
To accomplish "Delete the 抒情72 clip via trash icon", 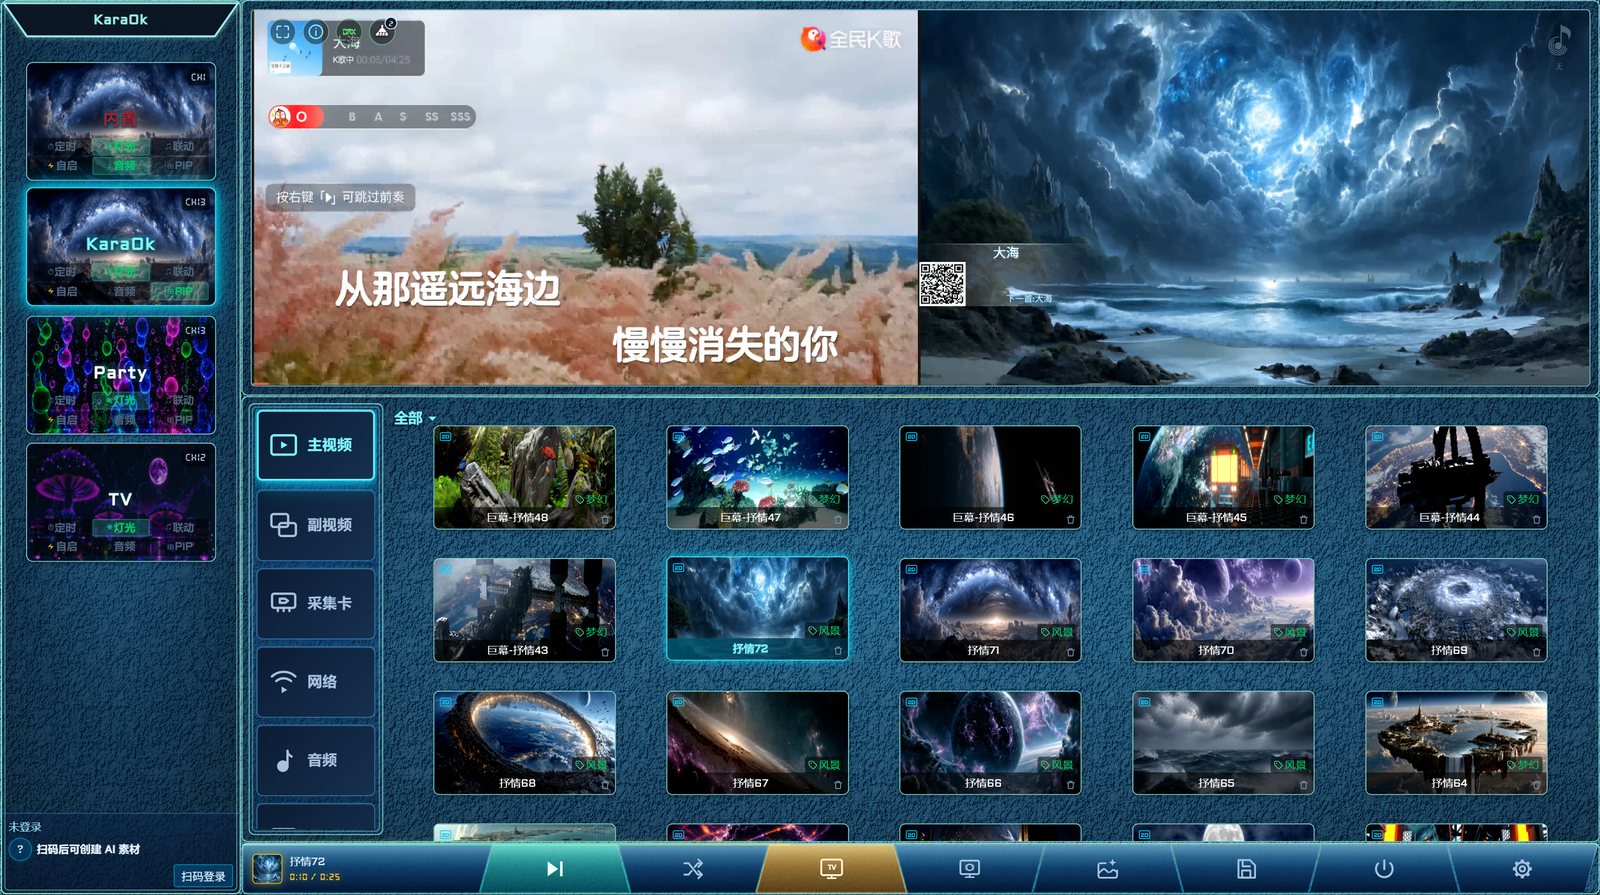I will pyautogui.click(x=838, y=651).
